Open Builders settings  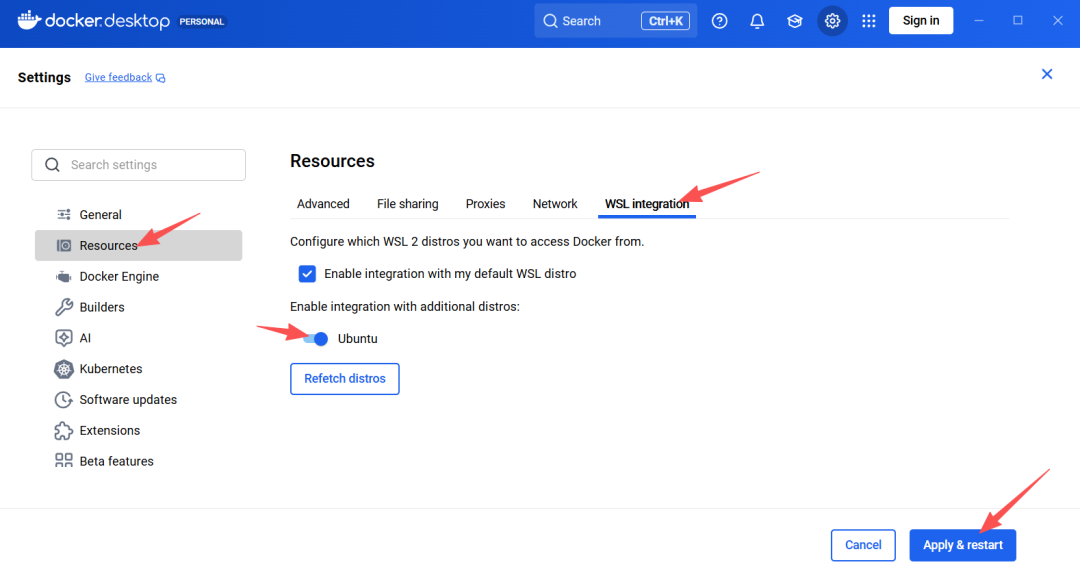click(x=138, y=307)
